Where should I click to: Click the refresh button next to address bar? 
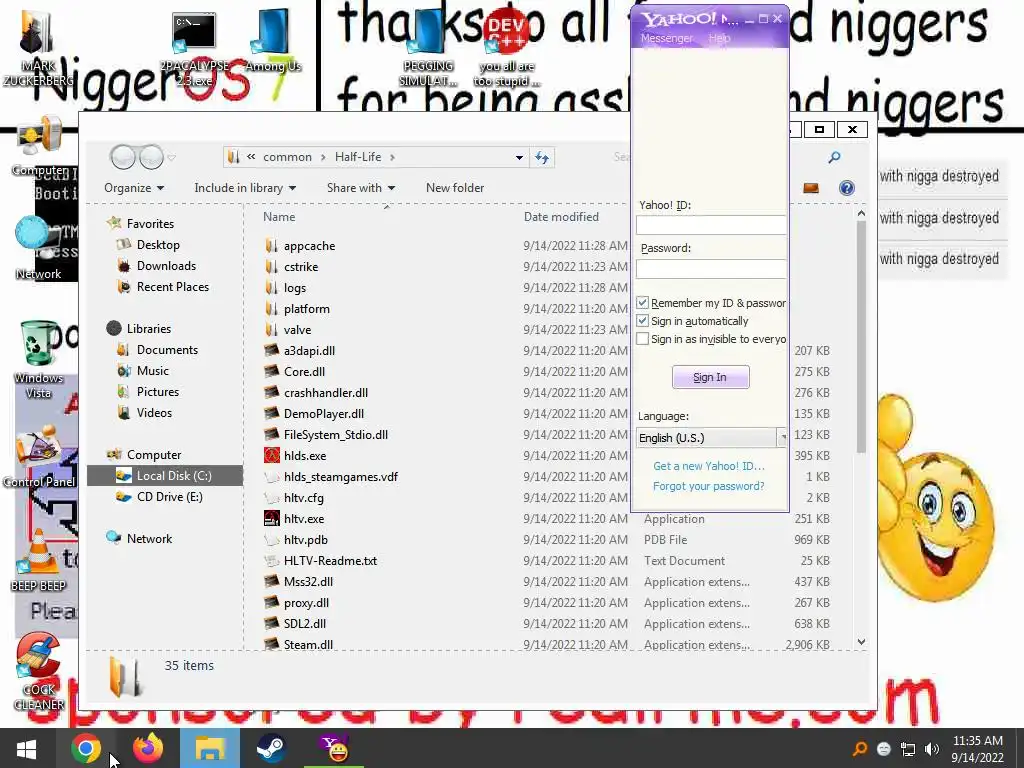pyautogui.click(x=542, y=157)
